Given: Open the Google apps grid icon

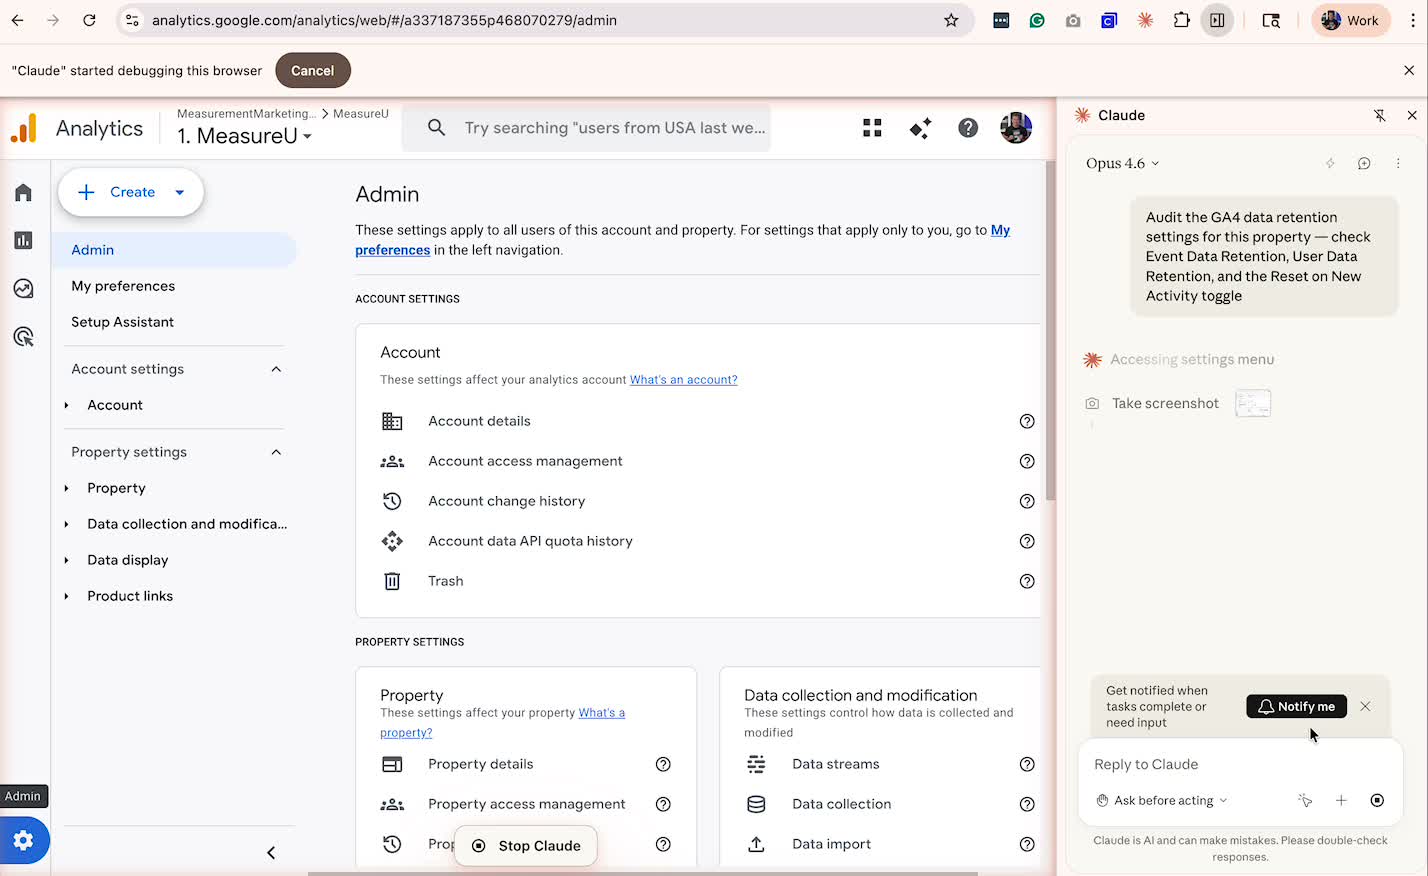Looking at the screenshot, I should coord(872,127).
